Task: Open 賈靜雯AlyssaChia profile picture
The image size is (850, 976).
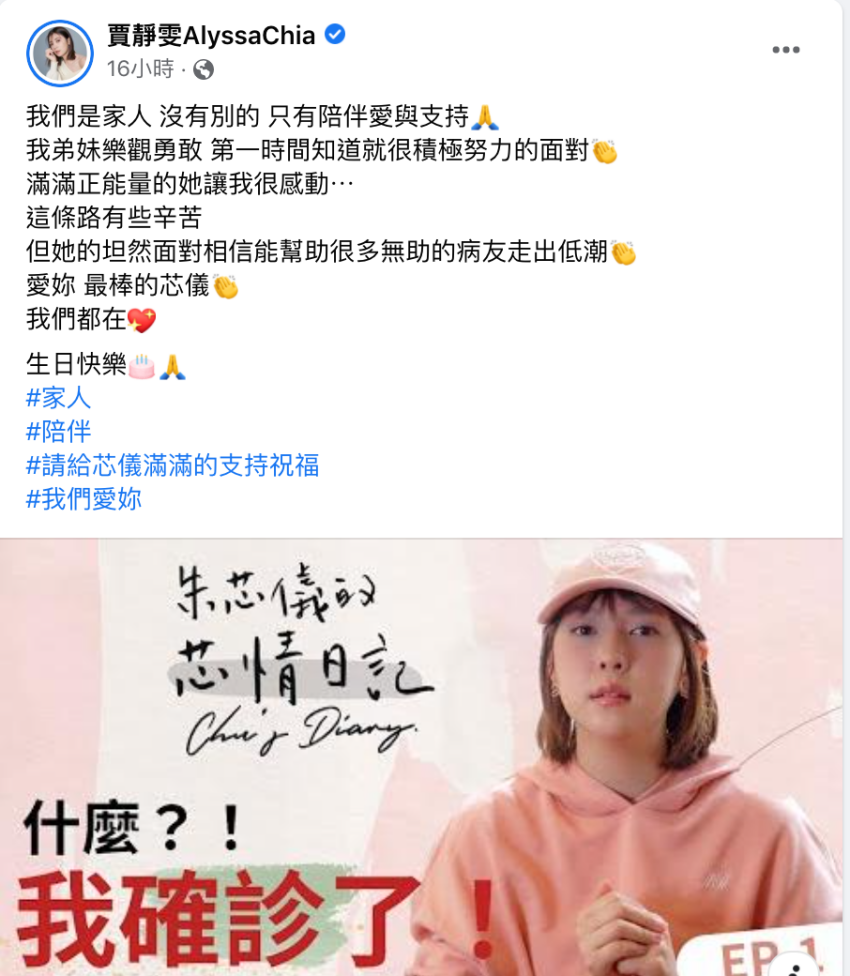Action: pos(60,53)
